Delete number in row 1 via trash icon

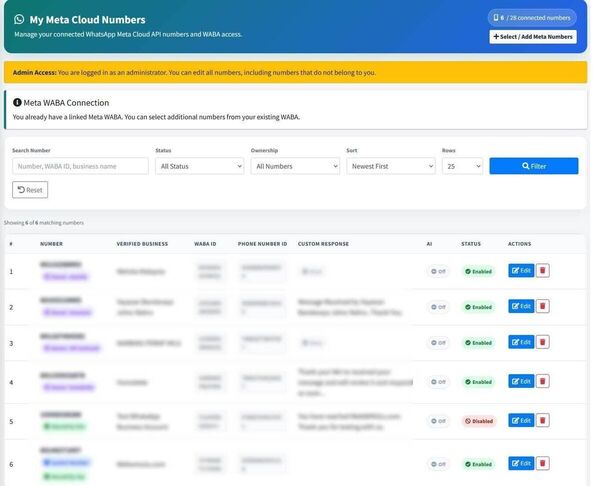(543, 271)
